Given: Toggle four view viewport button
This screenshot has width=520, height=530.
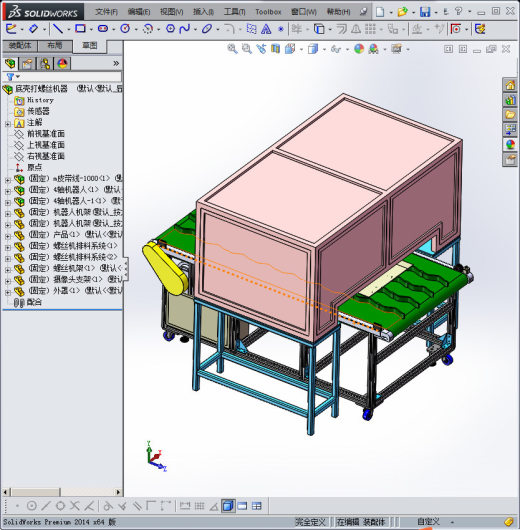Looking at the screenshot, I should [x=257, y=506].
